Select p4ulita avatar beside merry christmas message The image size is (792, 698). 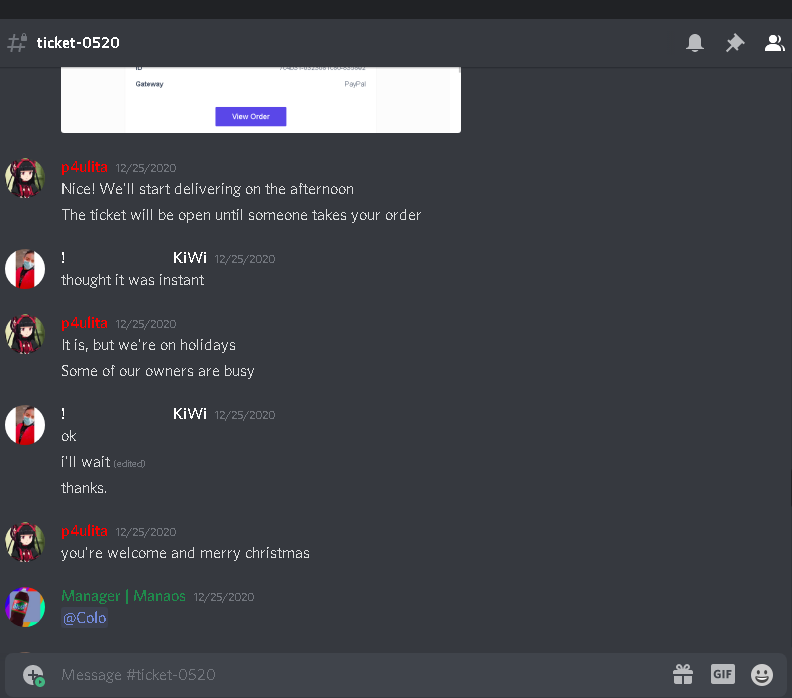25,542
